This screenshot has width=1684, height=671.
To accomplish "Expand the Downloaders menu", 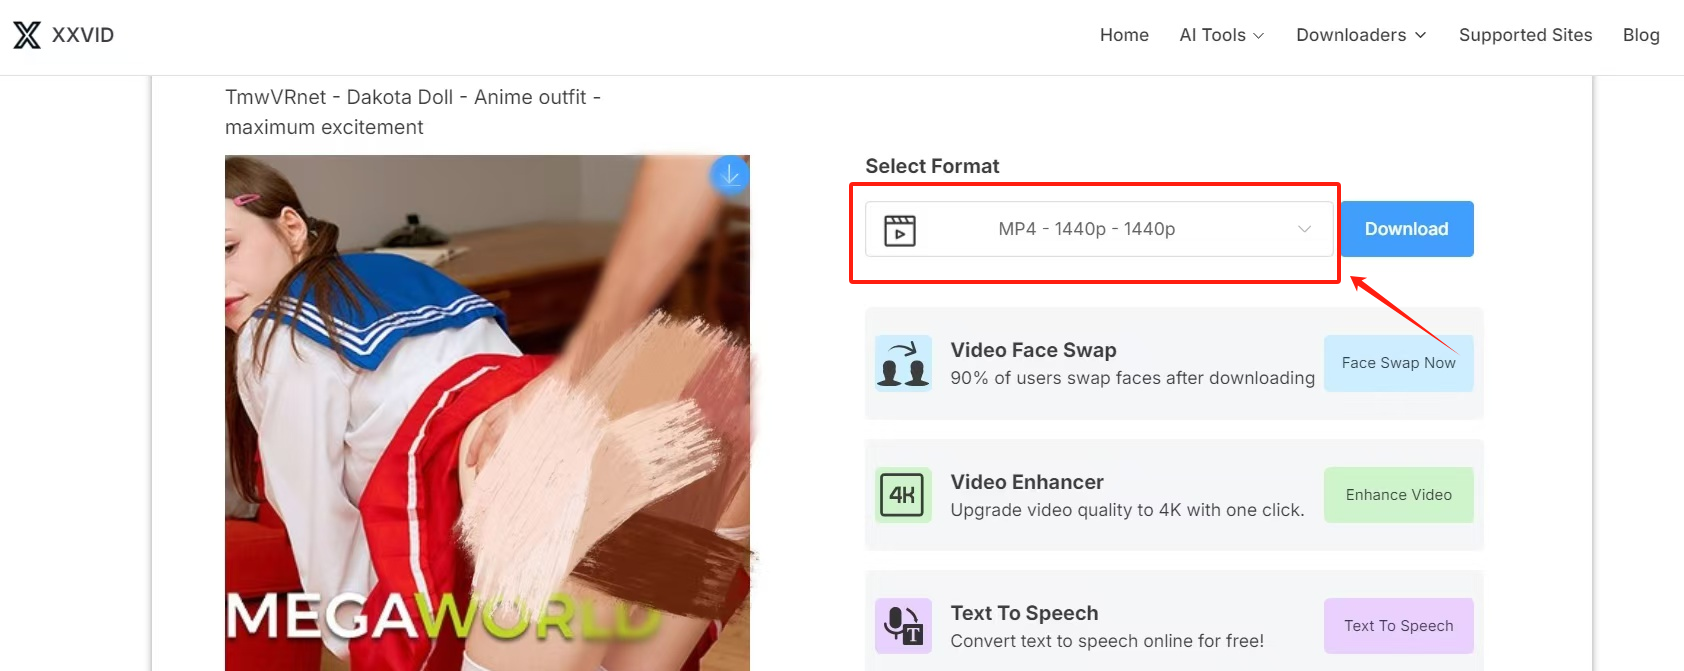I will click(x=1361, y=35).
